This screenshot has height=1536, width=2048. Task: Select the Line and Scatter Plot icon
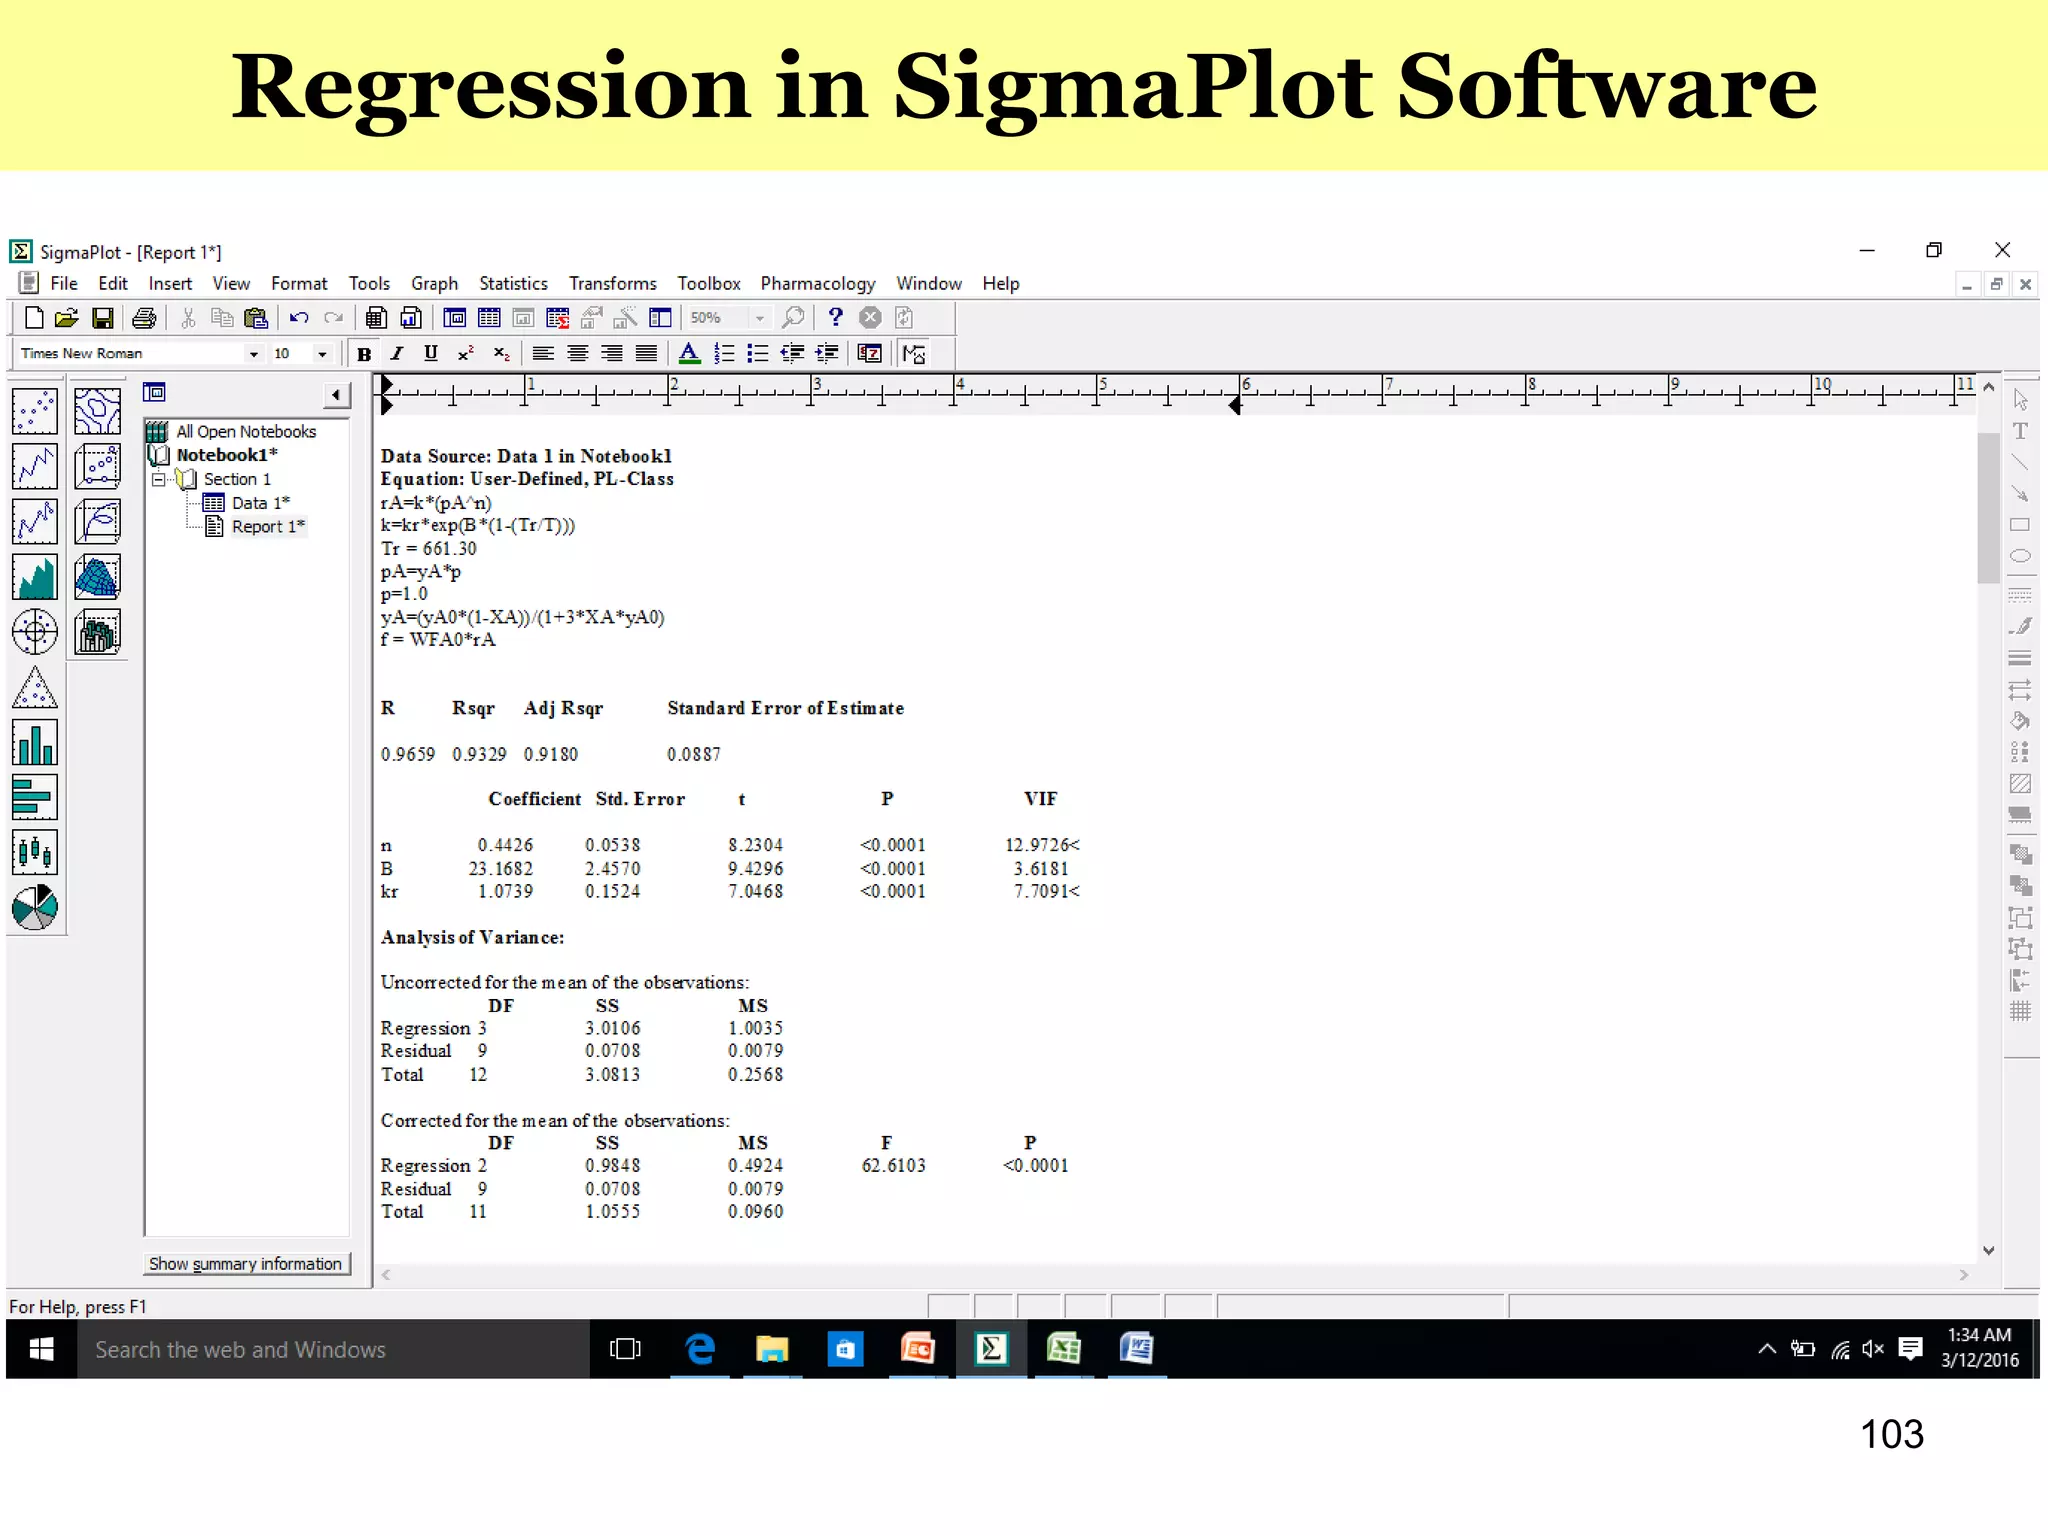(35, 521)
